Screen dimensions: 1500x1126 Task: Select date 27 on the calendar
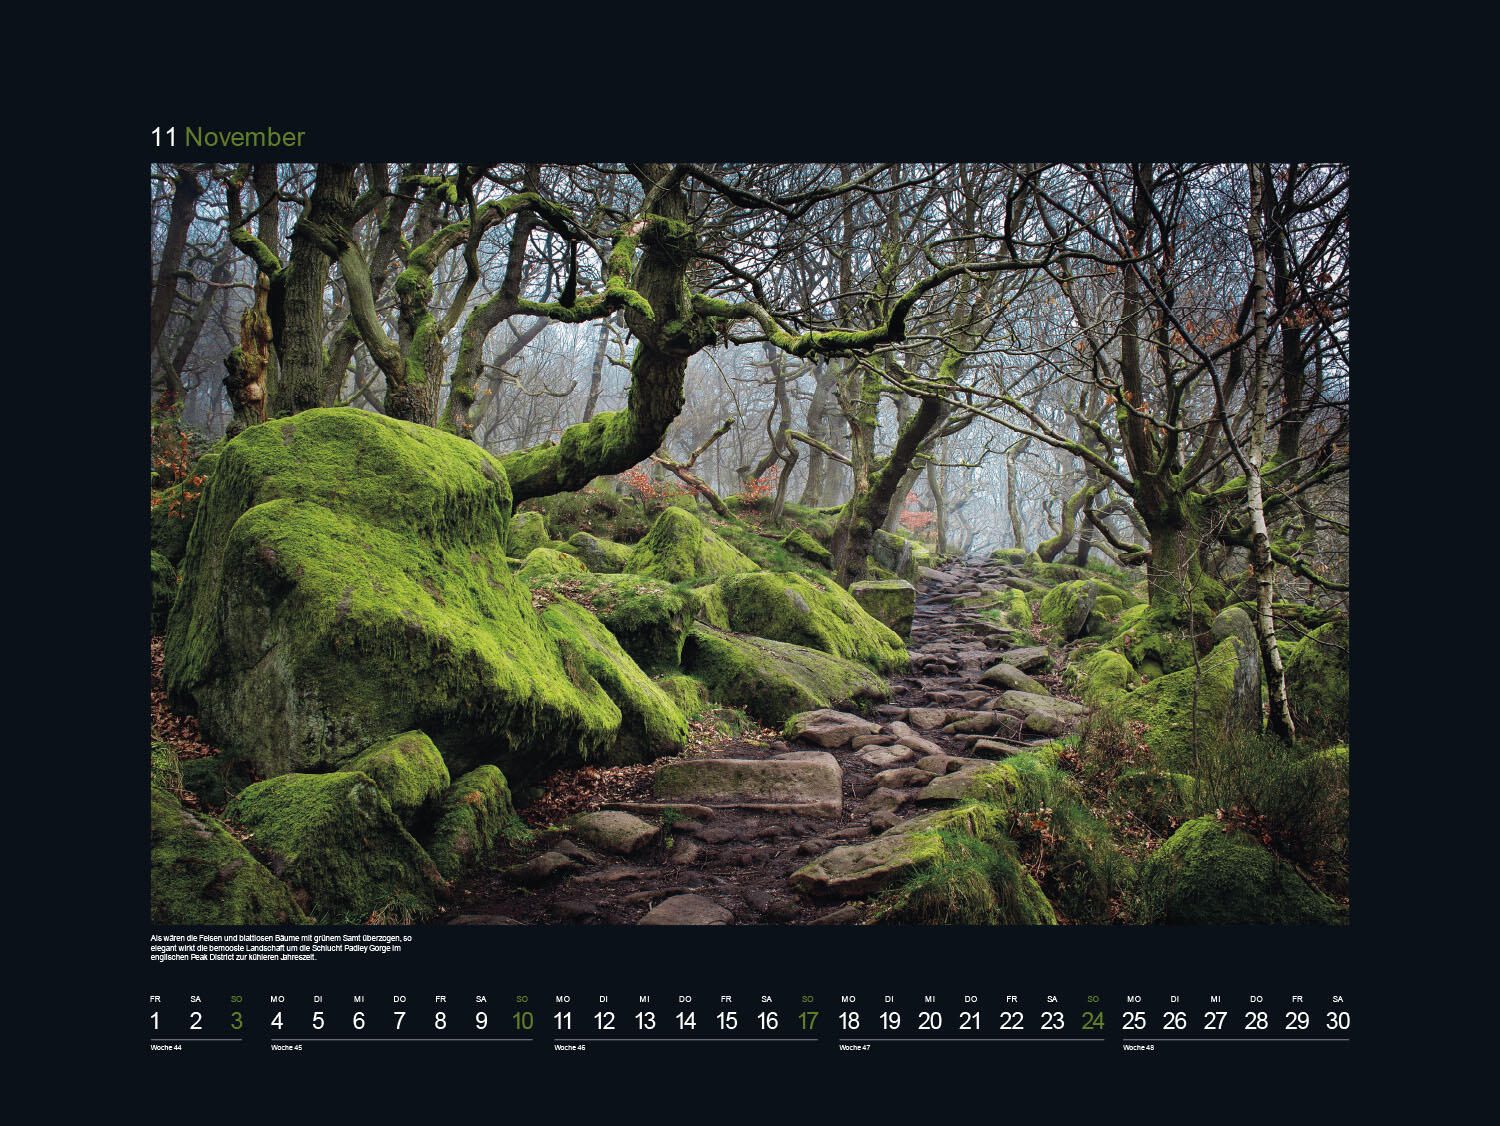[x=1215, y=1021]
